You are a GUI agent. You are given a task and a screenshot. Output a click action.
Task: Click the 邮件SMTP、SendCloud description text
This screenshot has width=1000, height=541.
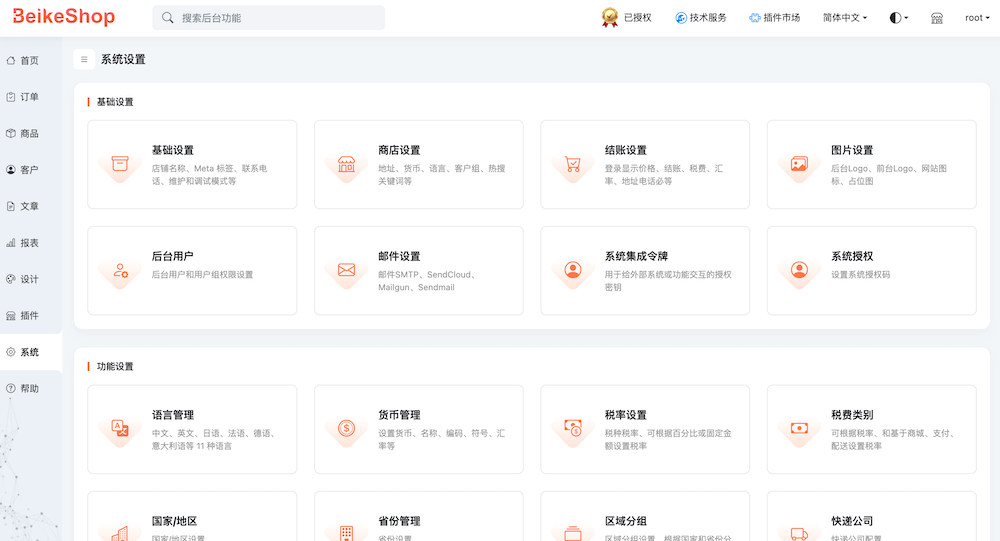427,281
